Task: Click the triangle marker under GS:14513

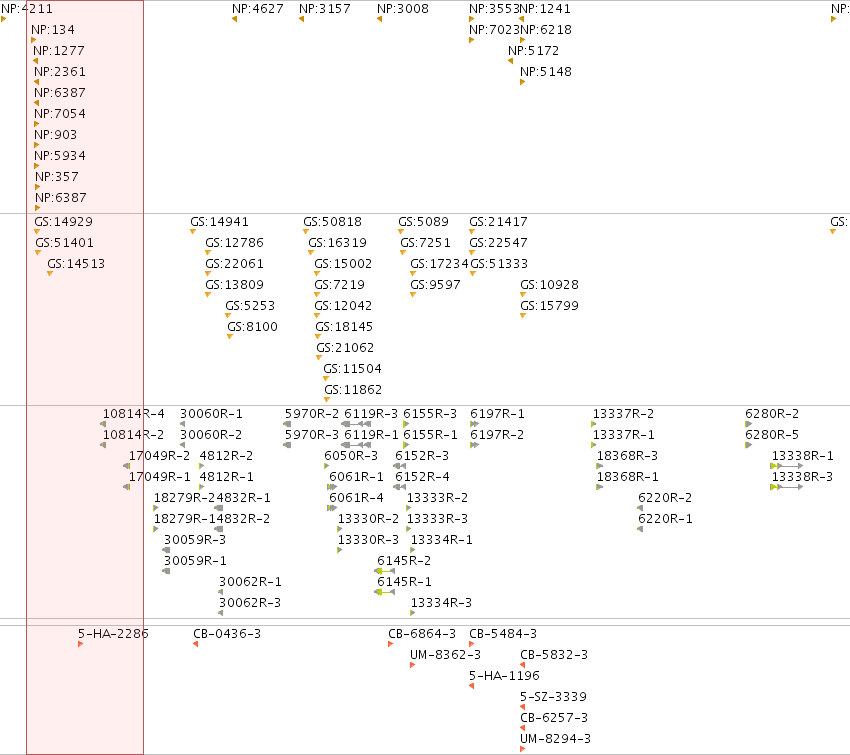Action: point(50,274)
